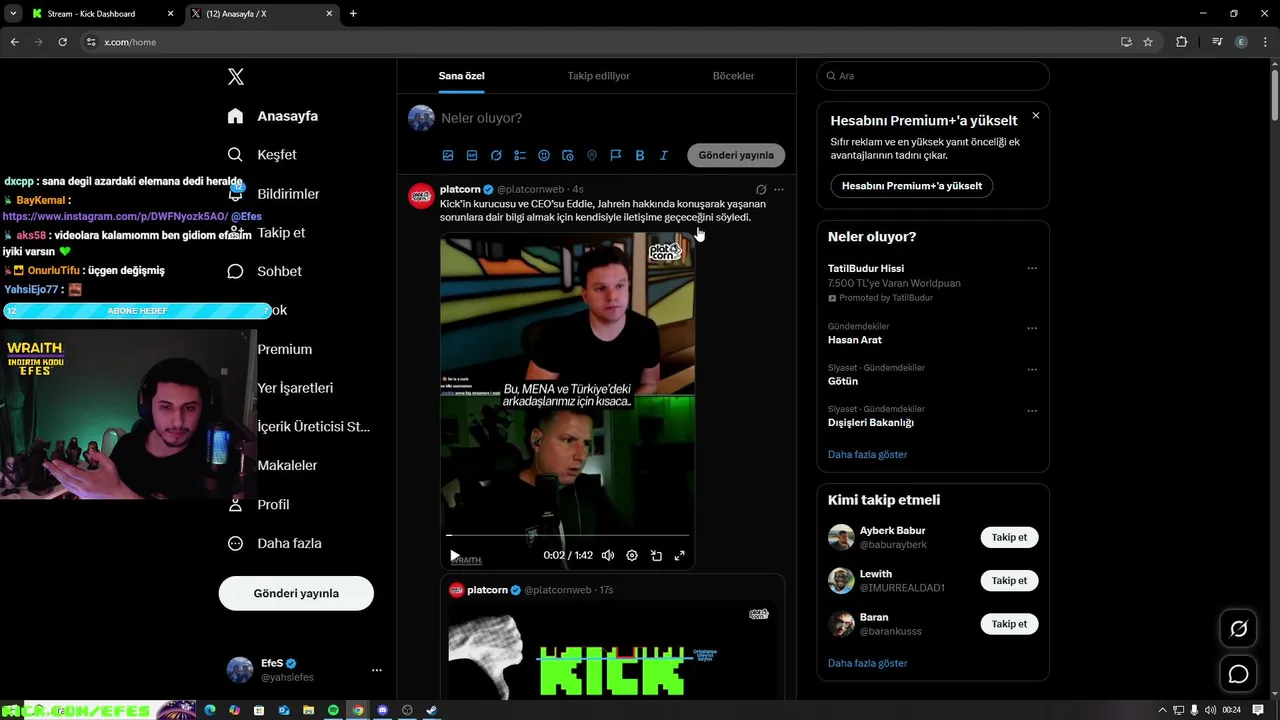The image size is (1280, 720).
Task: Click the Ara search box
Action: point(933,76)
